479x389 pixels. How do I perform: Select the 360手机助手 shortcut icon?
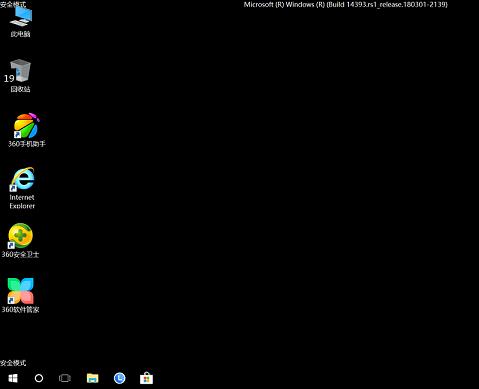(x=26, y=126)
